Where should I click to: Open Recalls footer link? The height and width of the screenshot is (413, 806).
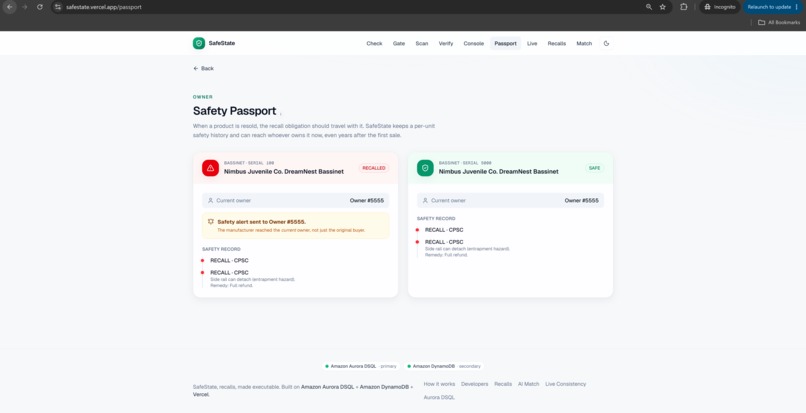pyautogui.click(x=503, y=384)
